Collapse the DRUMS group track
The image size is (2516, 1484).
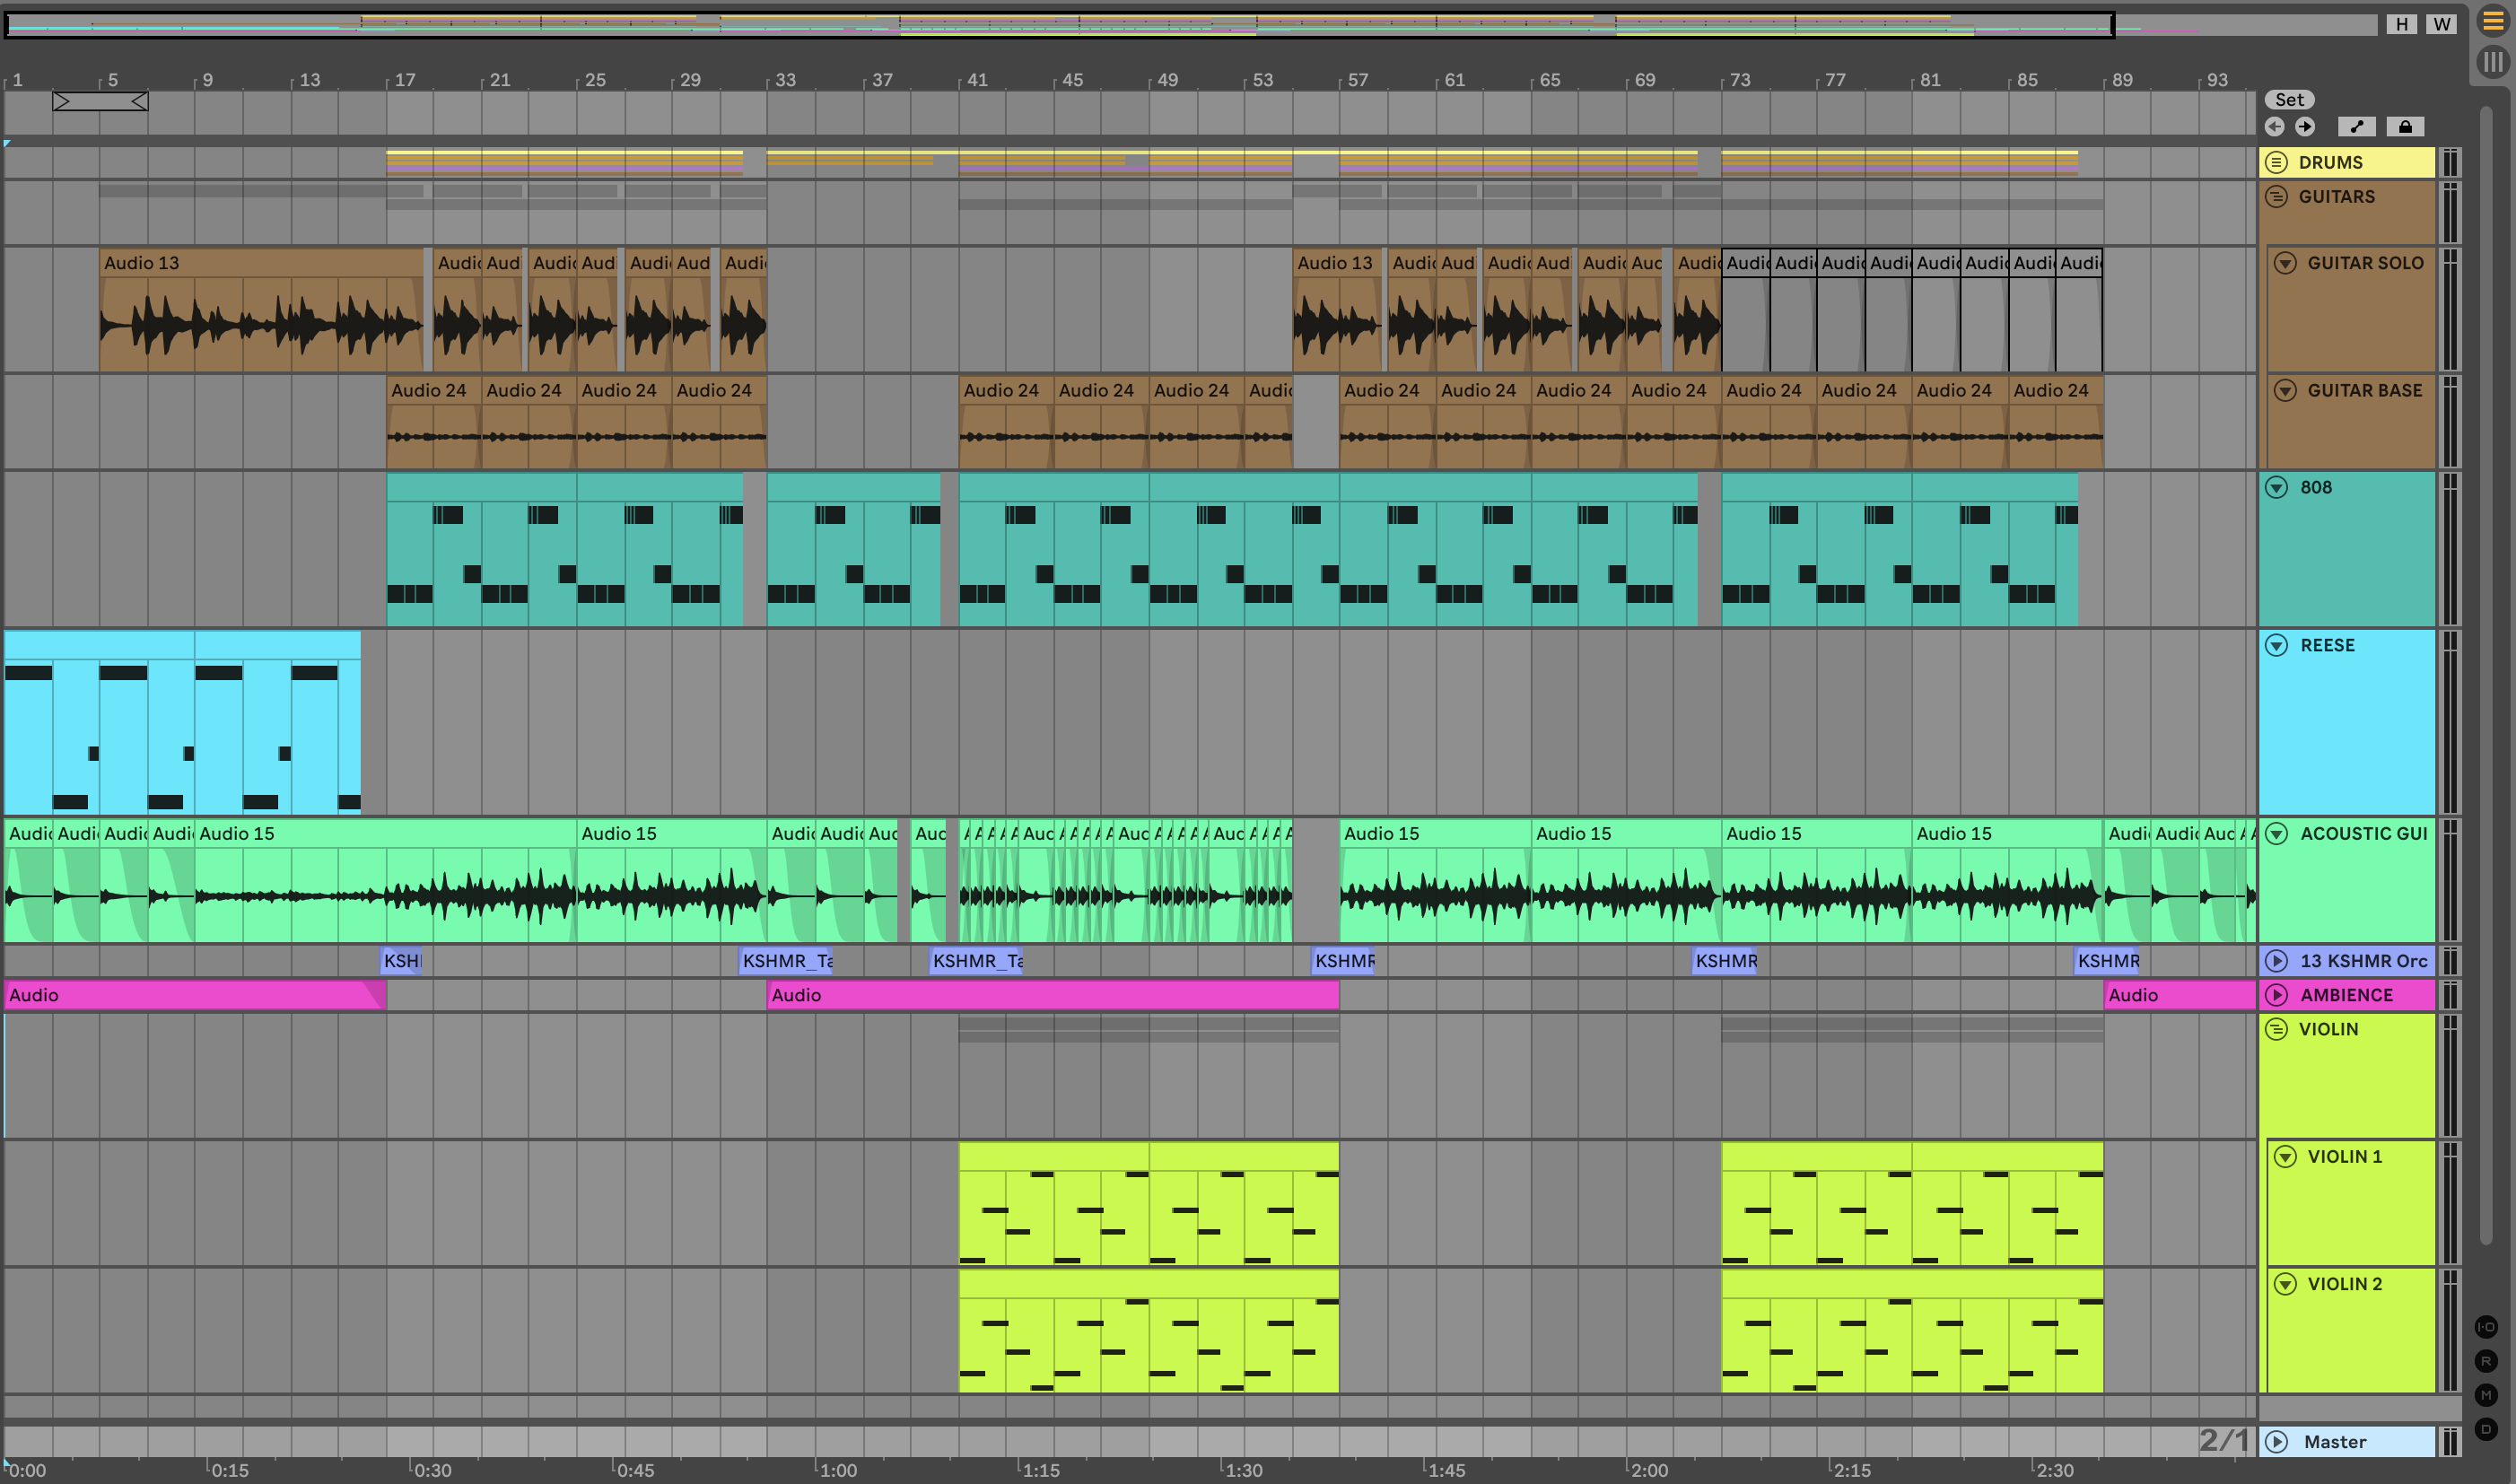pos(2276,162)
